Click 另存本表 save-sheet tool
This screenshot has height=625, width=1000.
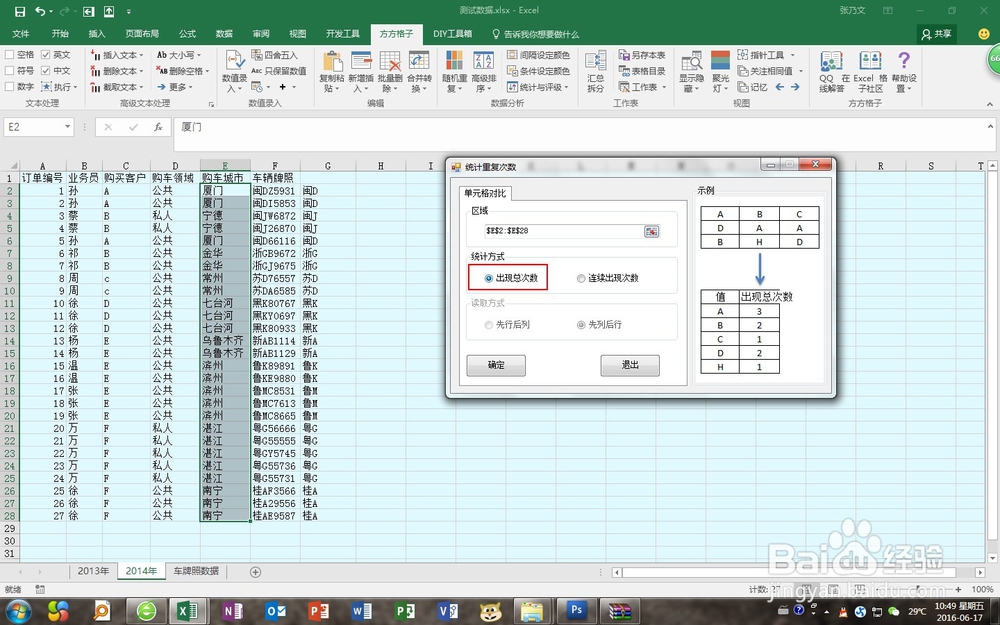[642, 55]
